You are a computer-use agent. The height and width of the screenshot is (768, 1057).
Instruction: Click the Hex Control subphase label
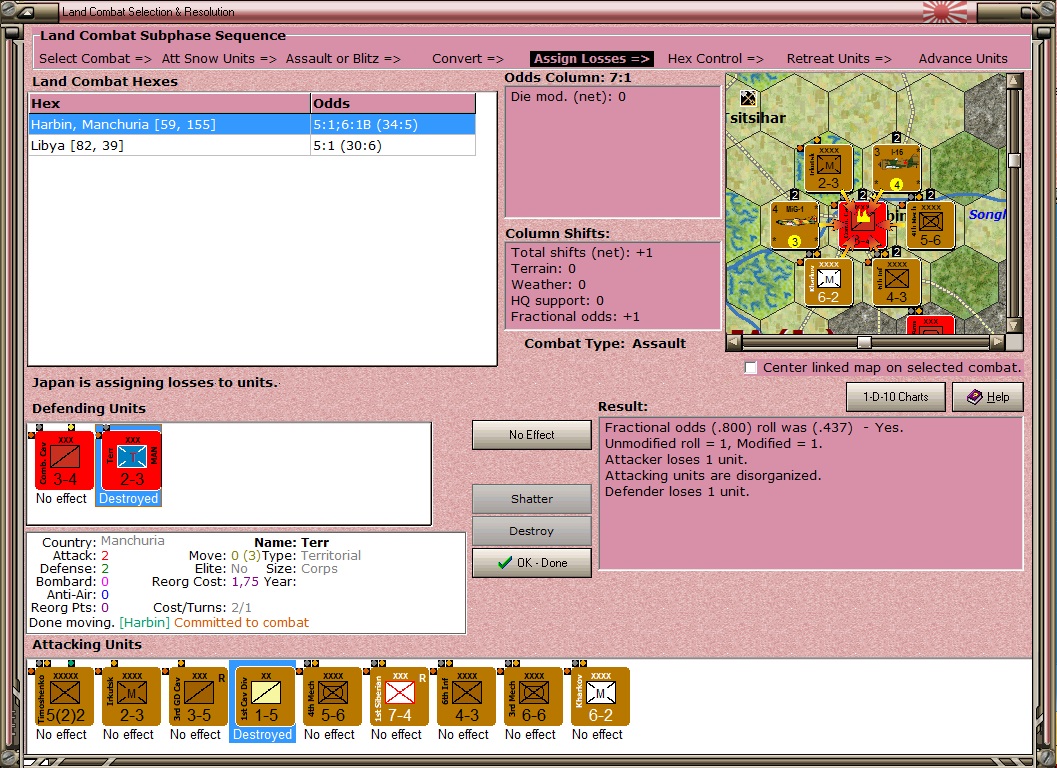point(715,59)
